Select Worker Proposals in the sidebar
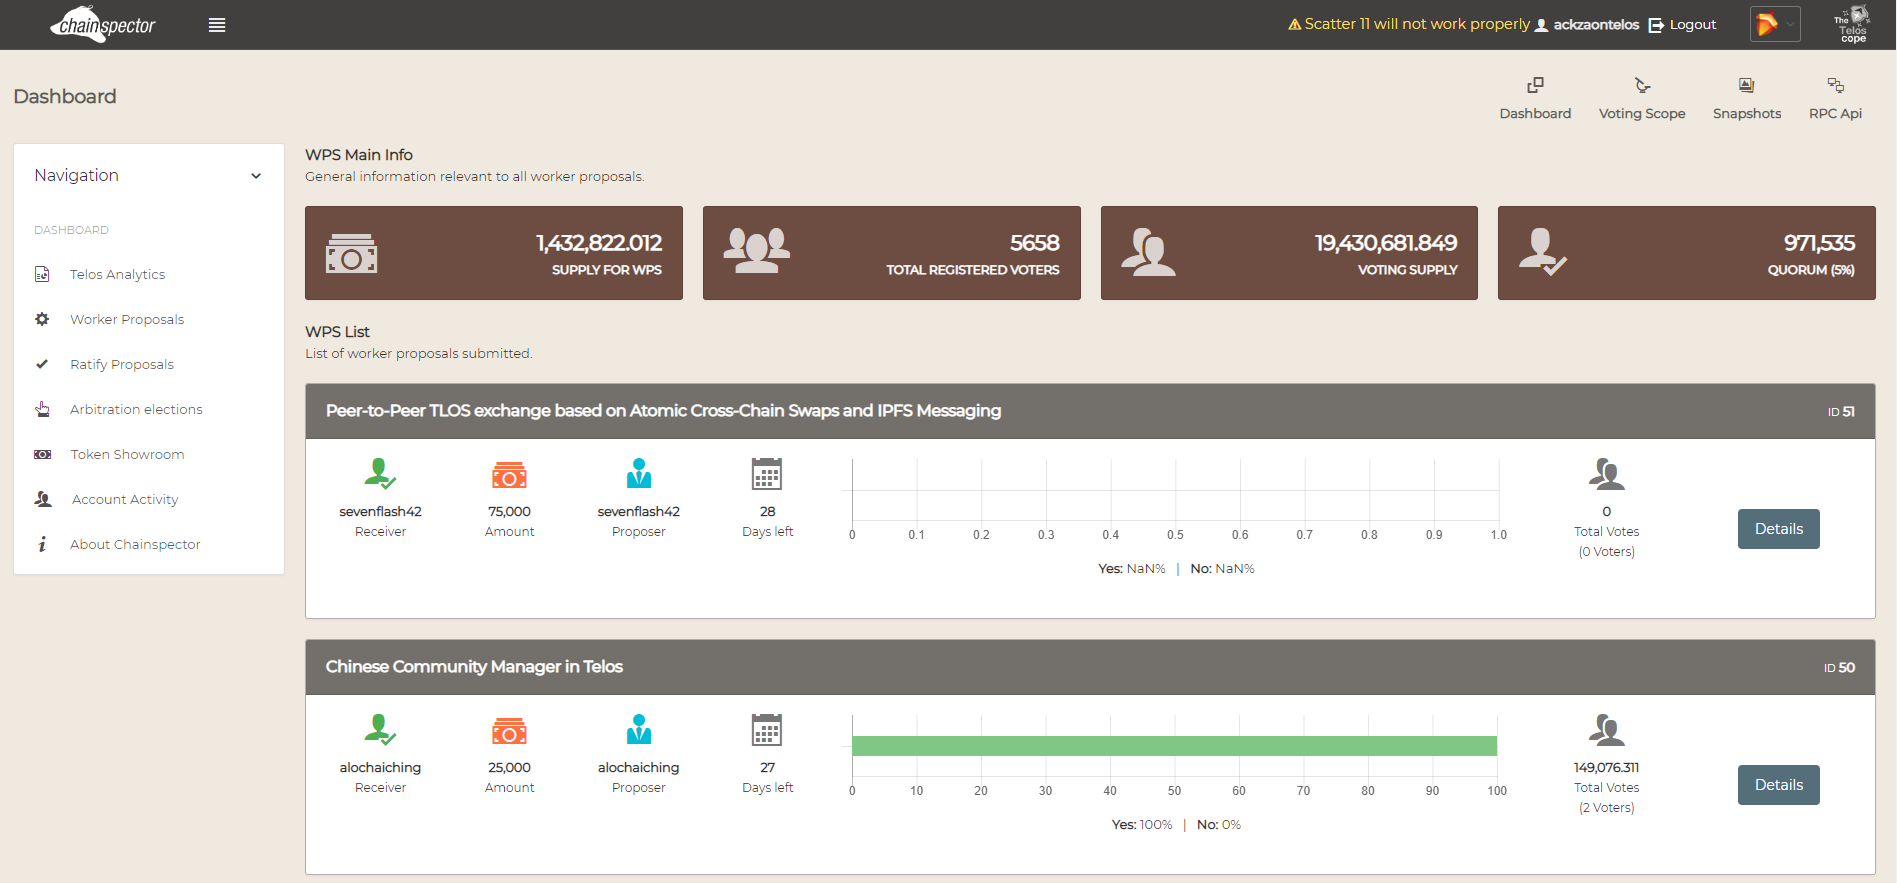This screenshot has height=883, width=1897. pyautogui.click(x=126, y=319)
